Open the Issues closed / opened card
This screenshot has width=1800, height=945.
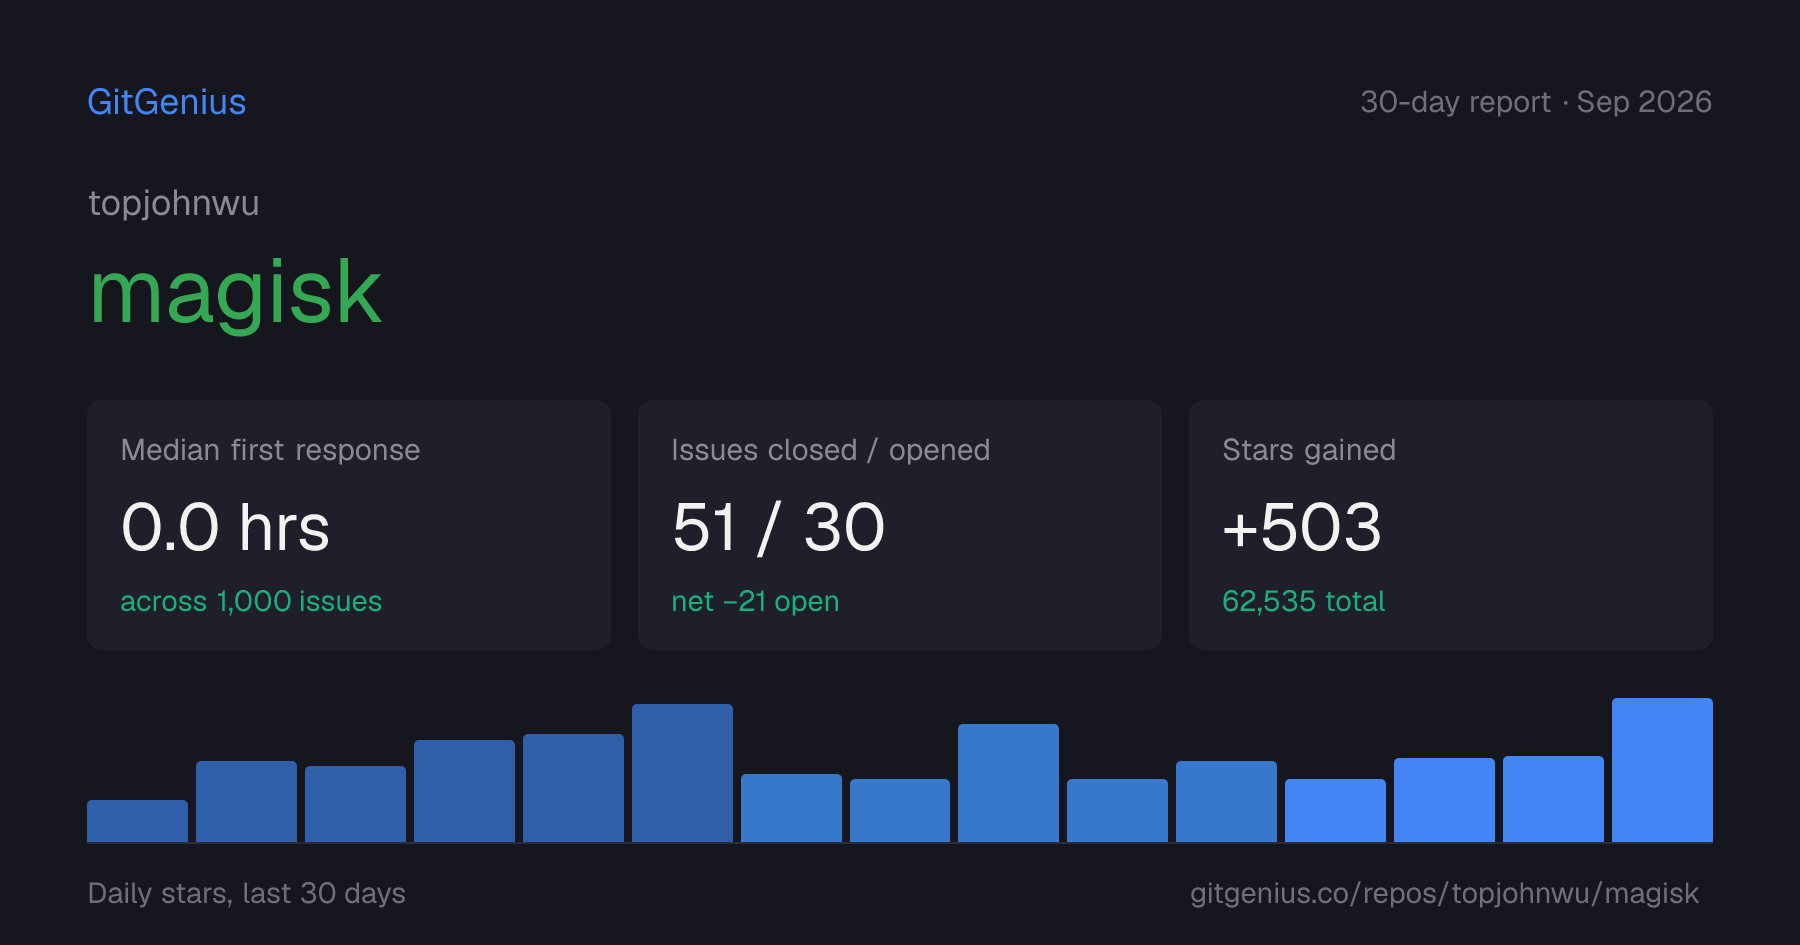[x=900, y=525]
